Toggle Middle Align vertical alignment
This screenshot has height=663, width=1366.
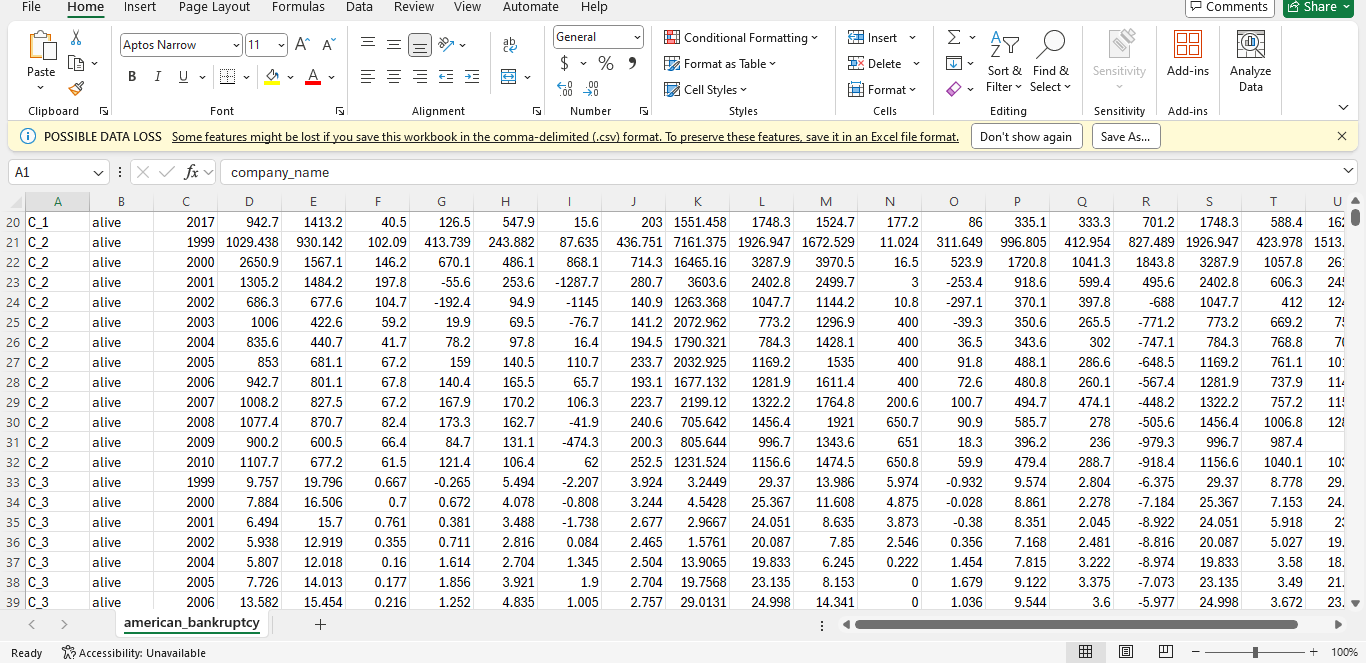[394, 45]
